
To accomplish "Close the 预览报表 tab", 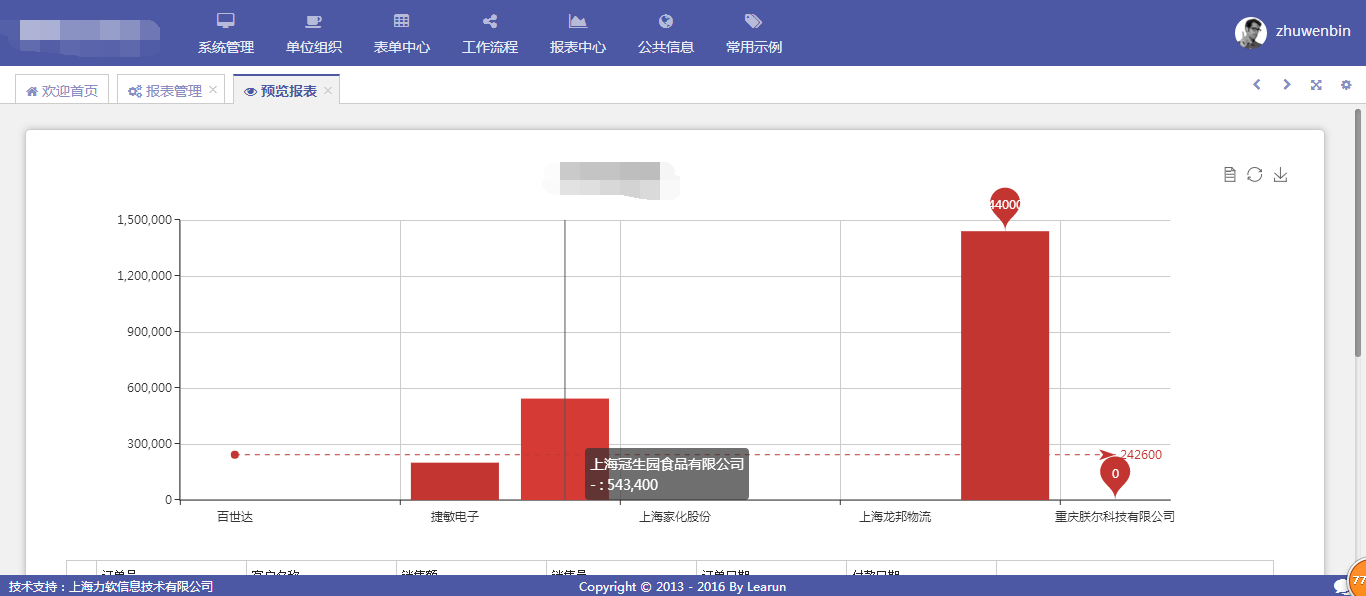I will pyautogui.click(x=328, y=90).
